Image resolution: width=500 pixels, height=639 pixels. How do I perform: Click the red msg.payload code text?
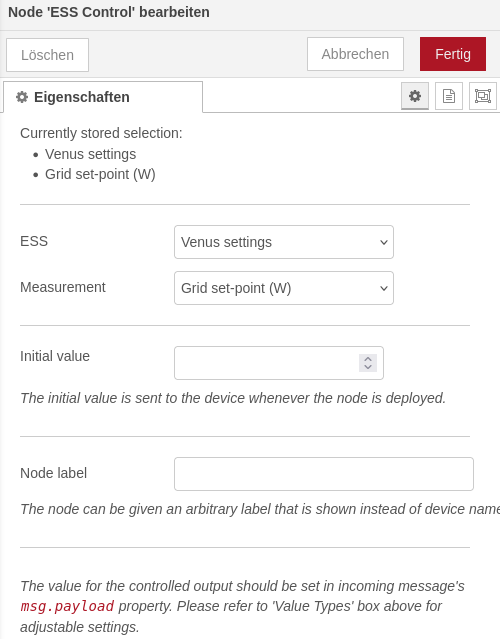coord(67,606)
